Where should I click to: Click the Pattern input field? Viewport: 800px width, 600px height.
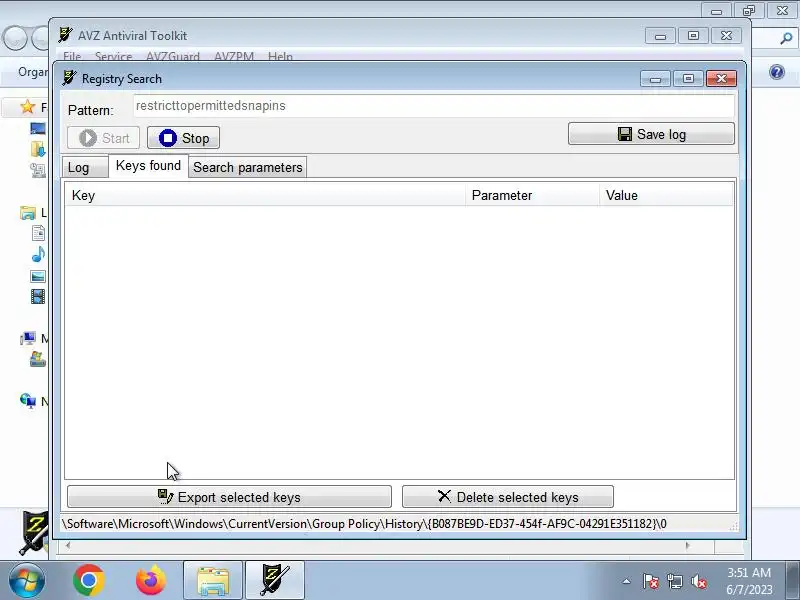point(434,106)
